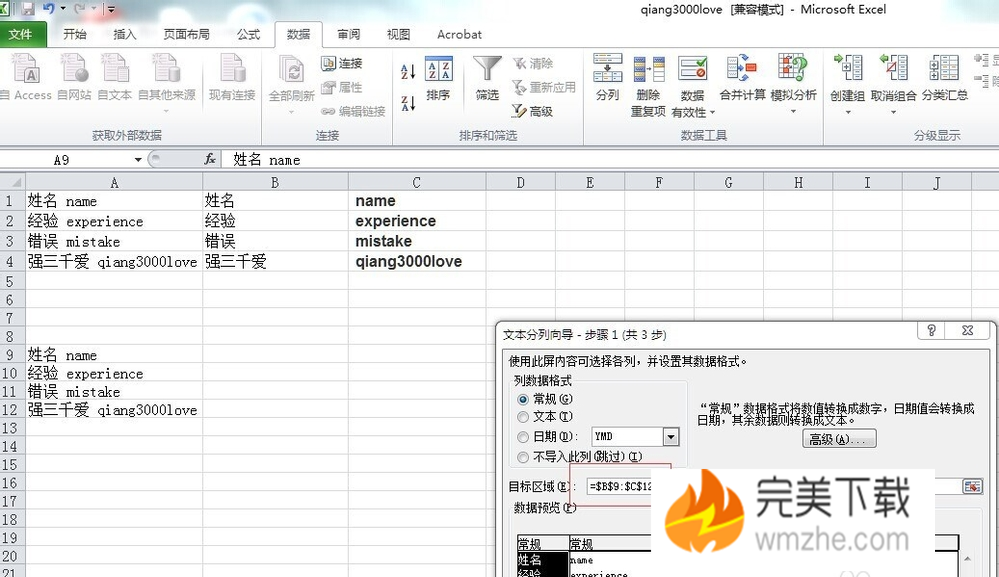The width and height of the screenshot is (999, 577).
Task: Click Edit Links (编辑链接)
Action: 354,111
